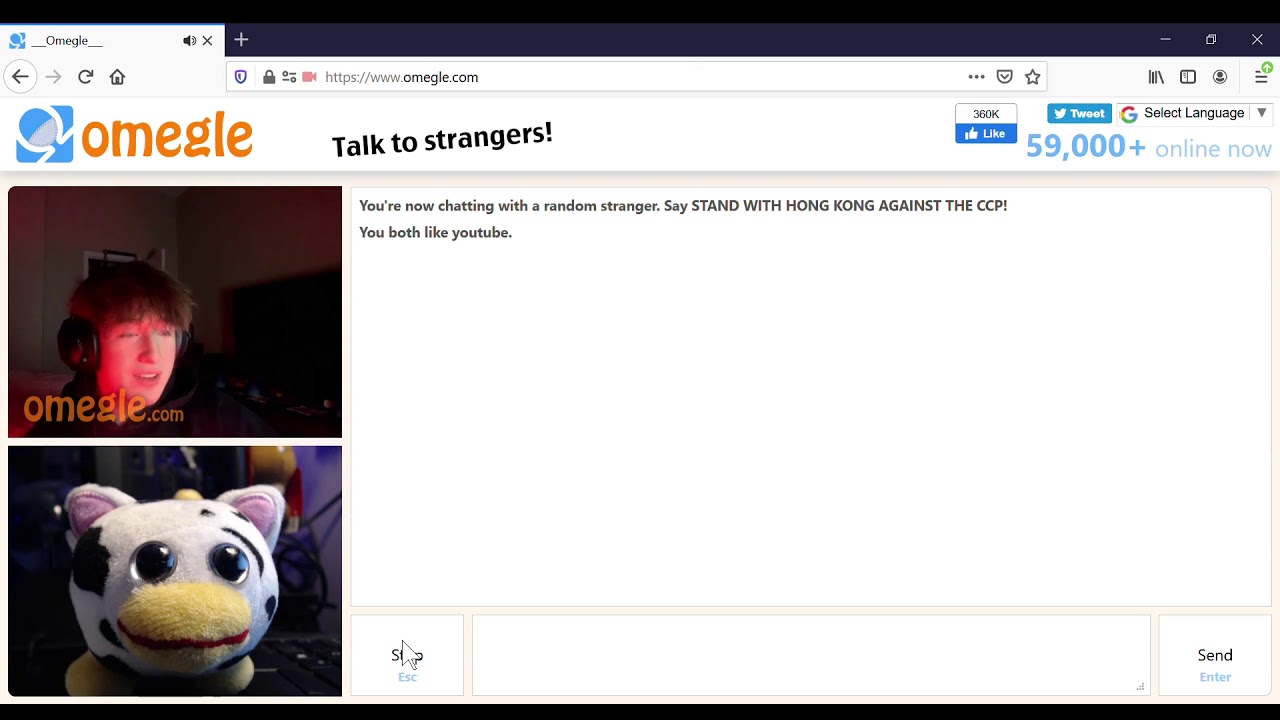The image size is (1280, 720).
Task: Tweet about Omegle
Action: [1079, 113]
